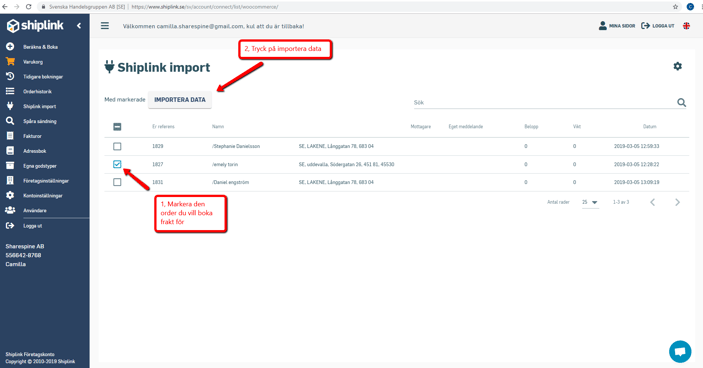The width and height of the screenshot is (703, 368).
Task: Bookmark page with the star icon
Action: [675, 7]
